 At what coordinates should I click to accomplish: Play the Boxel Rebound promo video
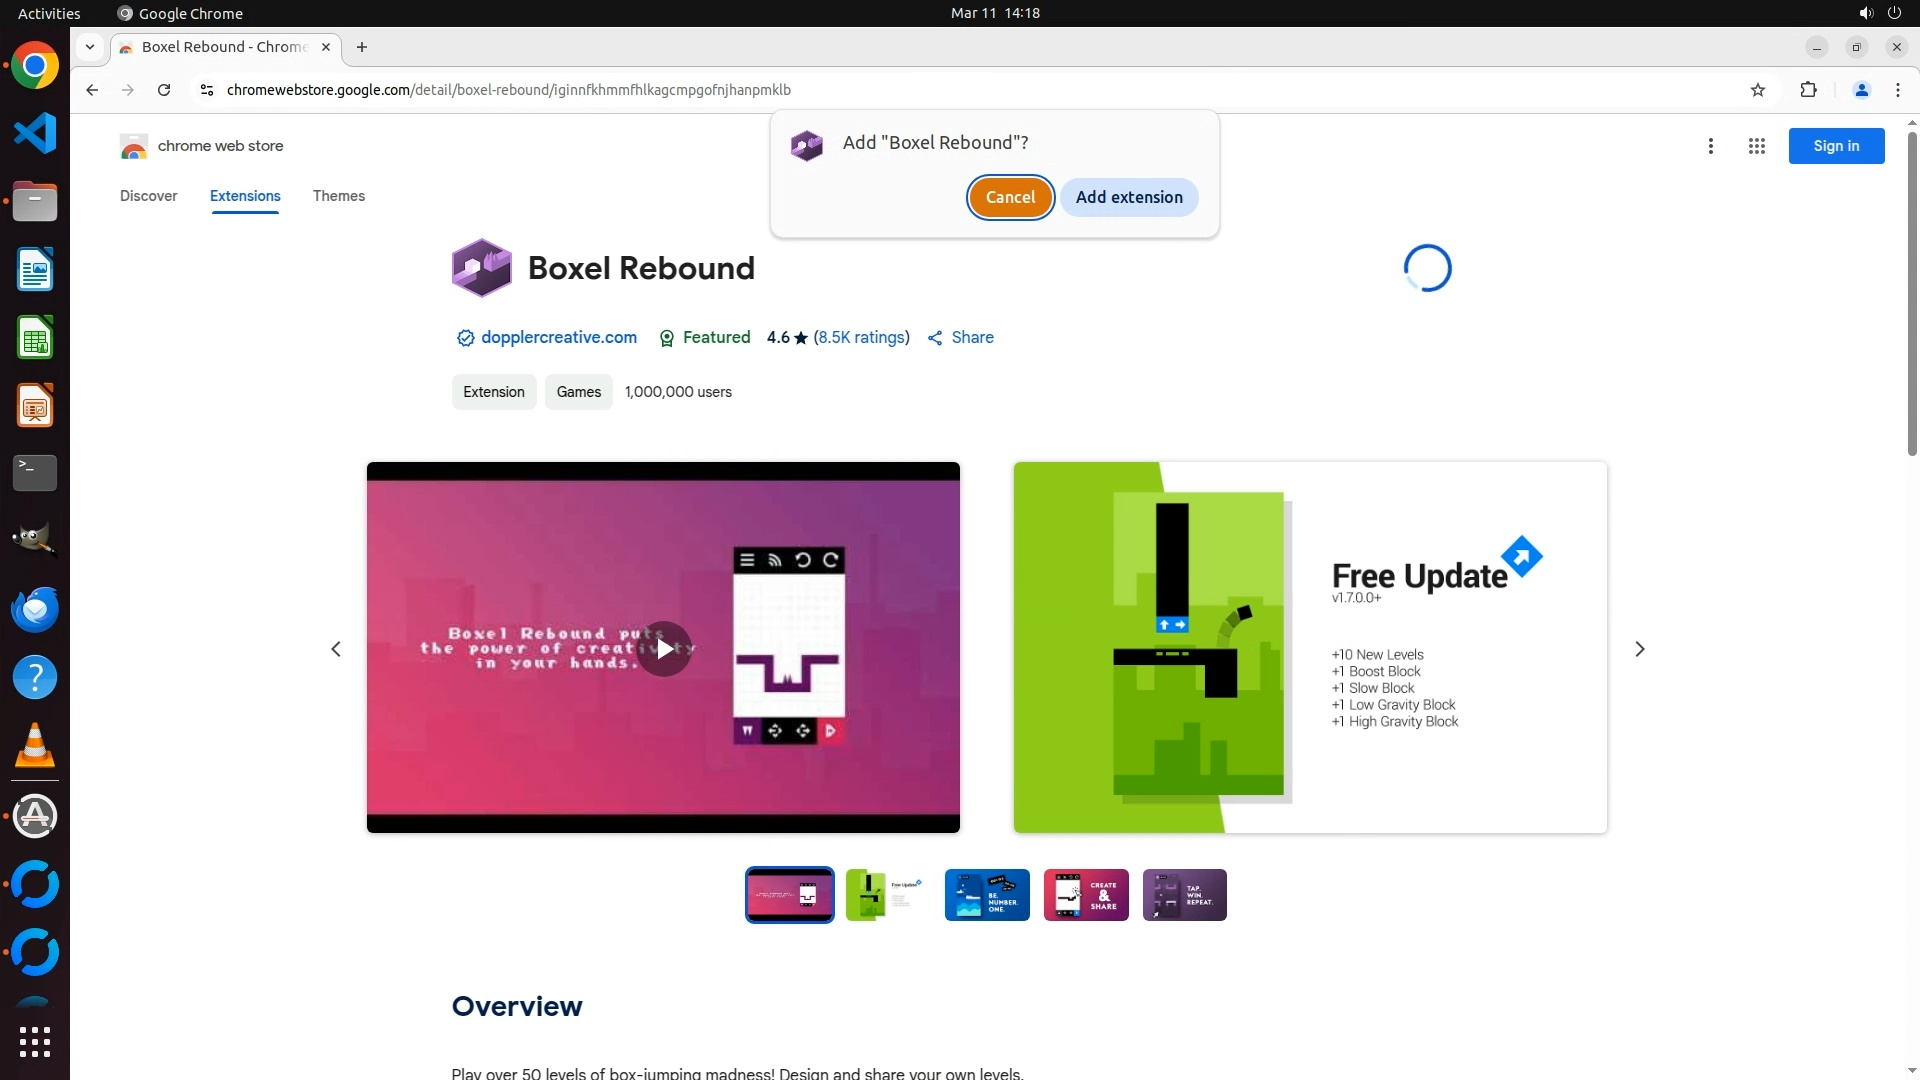click(x=664, y=649)
